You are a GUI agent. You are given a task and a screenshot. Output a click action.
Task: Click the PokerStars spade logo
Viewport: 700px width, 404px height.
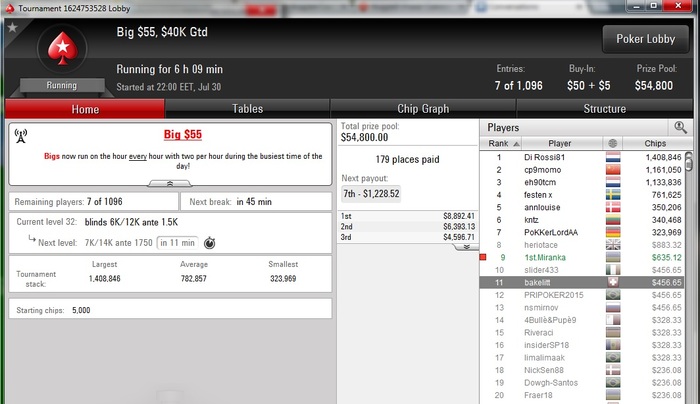pos(62,48)
